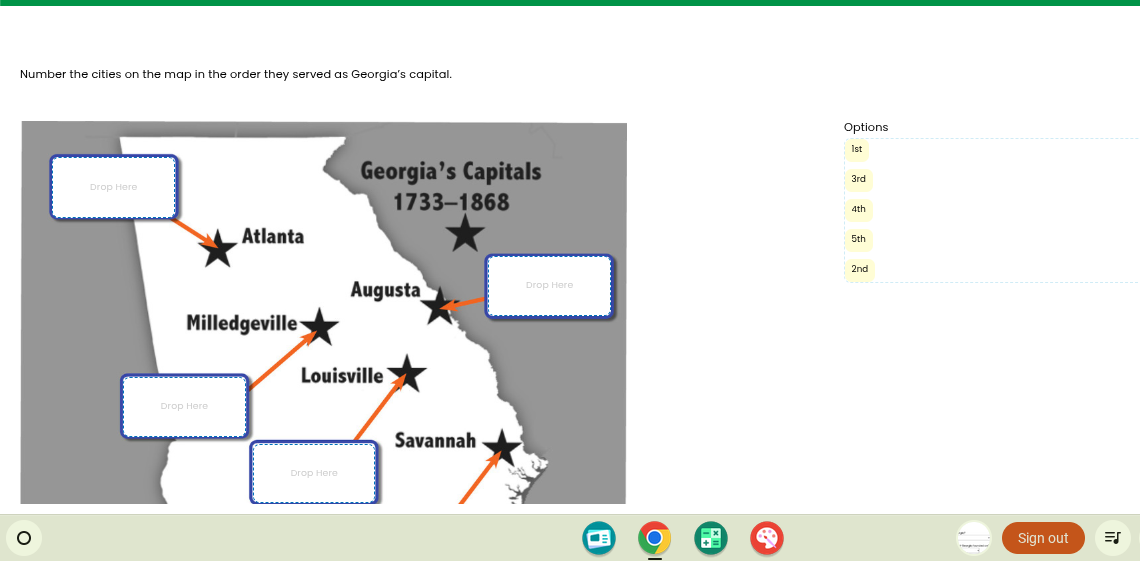Launch the paint palette app icon
This screenshot has height=561, width=1140.
click(x=766, y=538)
